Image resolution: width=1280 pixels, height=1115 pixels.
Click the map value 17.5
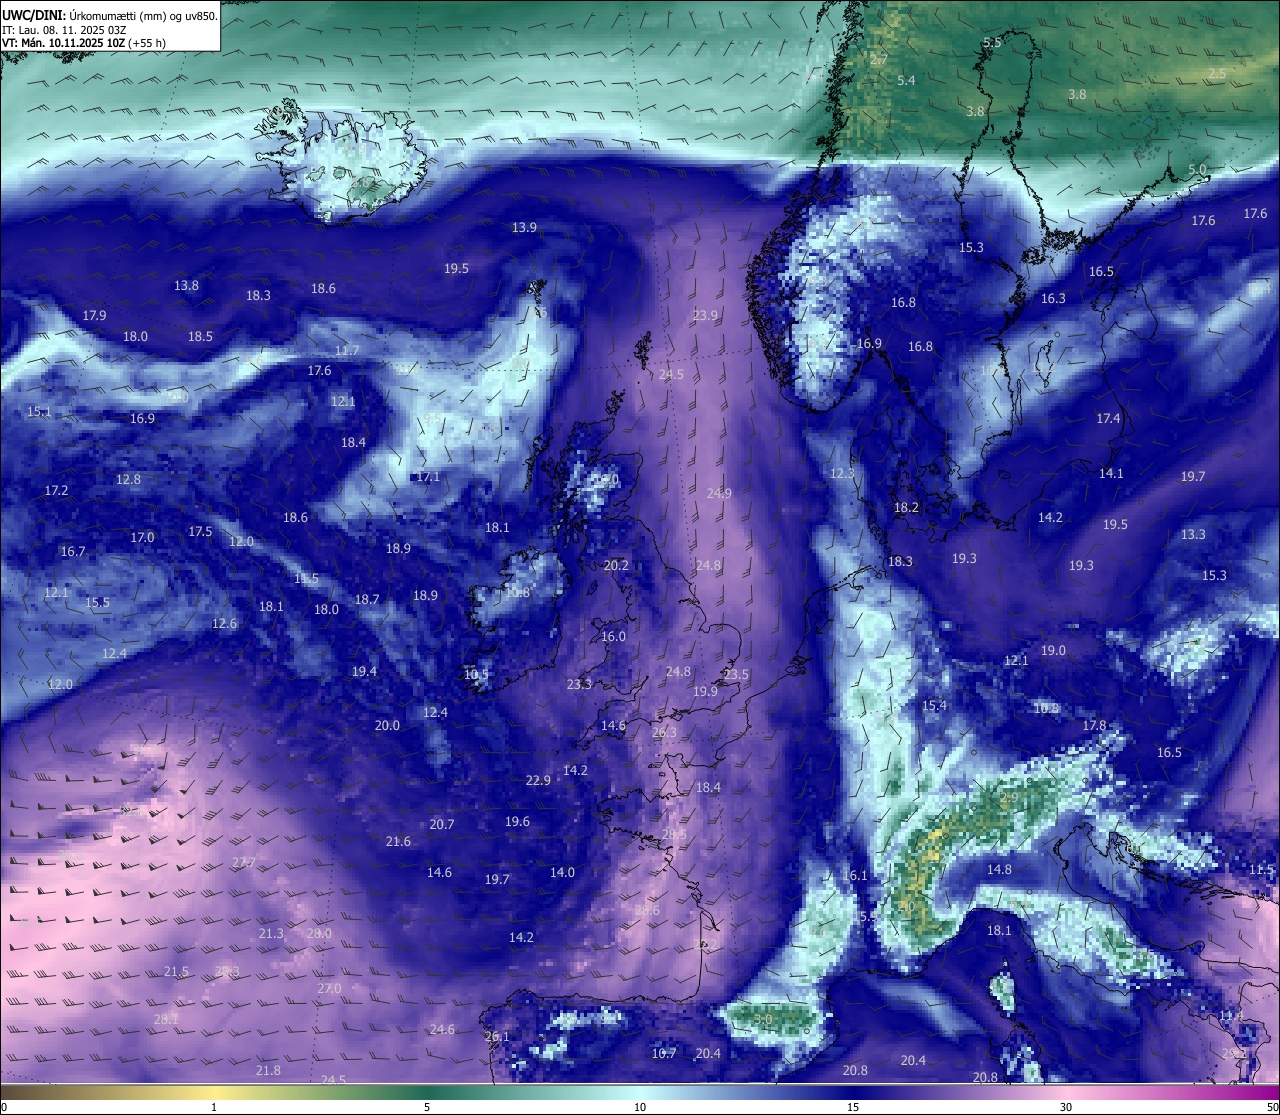pos(200,531)
